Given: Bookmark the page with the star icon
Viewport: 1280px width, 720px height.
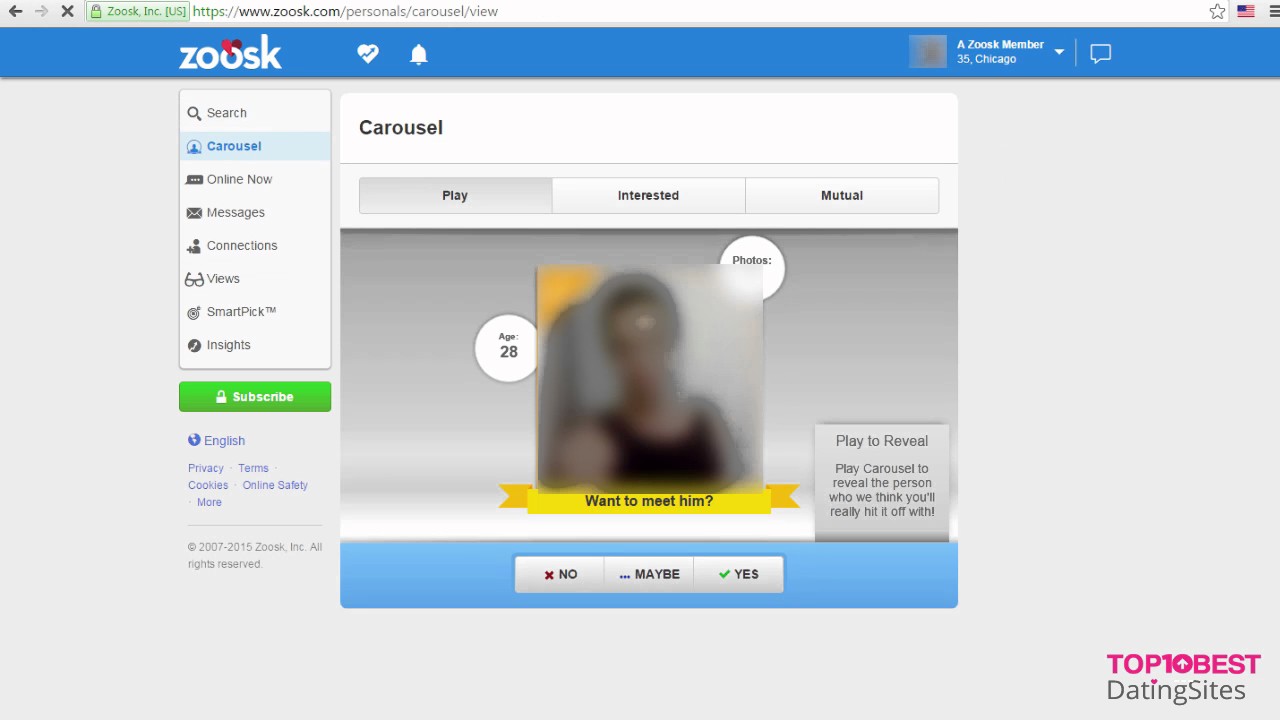Looking at the screenshot, I should pyautogui.click(x=1217, y=11).
